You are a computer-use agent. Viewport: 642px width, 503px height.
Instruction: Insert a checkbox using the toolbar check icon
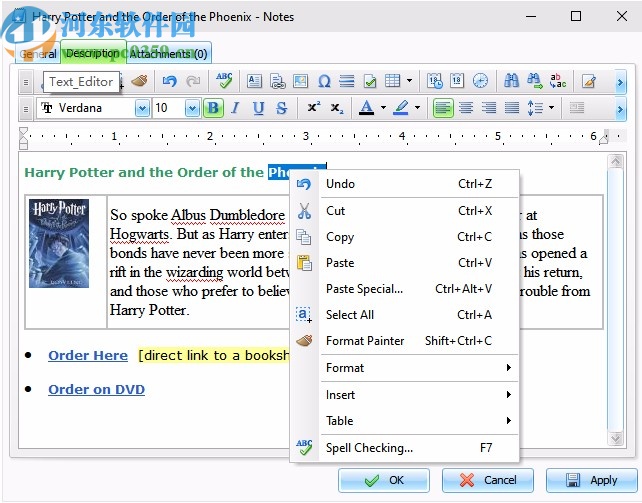coord(370,81)
